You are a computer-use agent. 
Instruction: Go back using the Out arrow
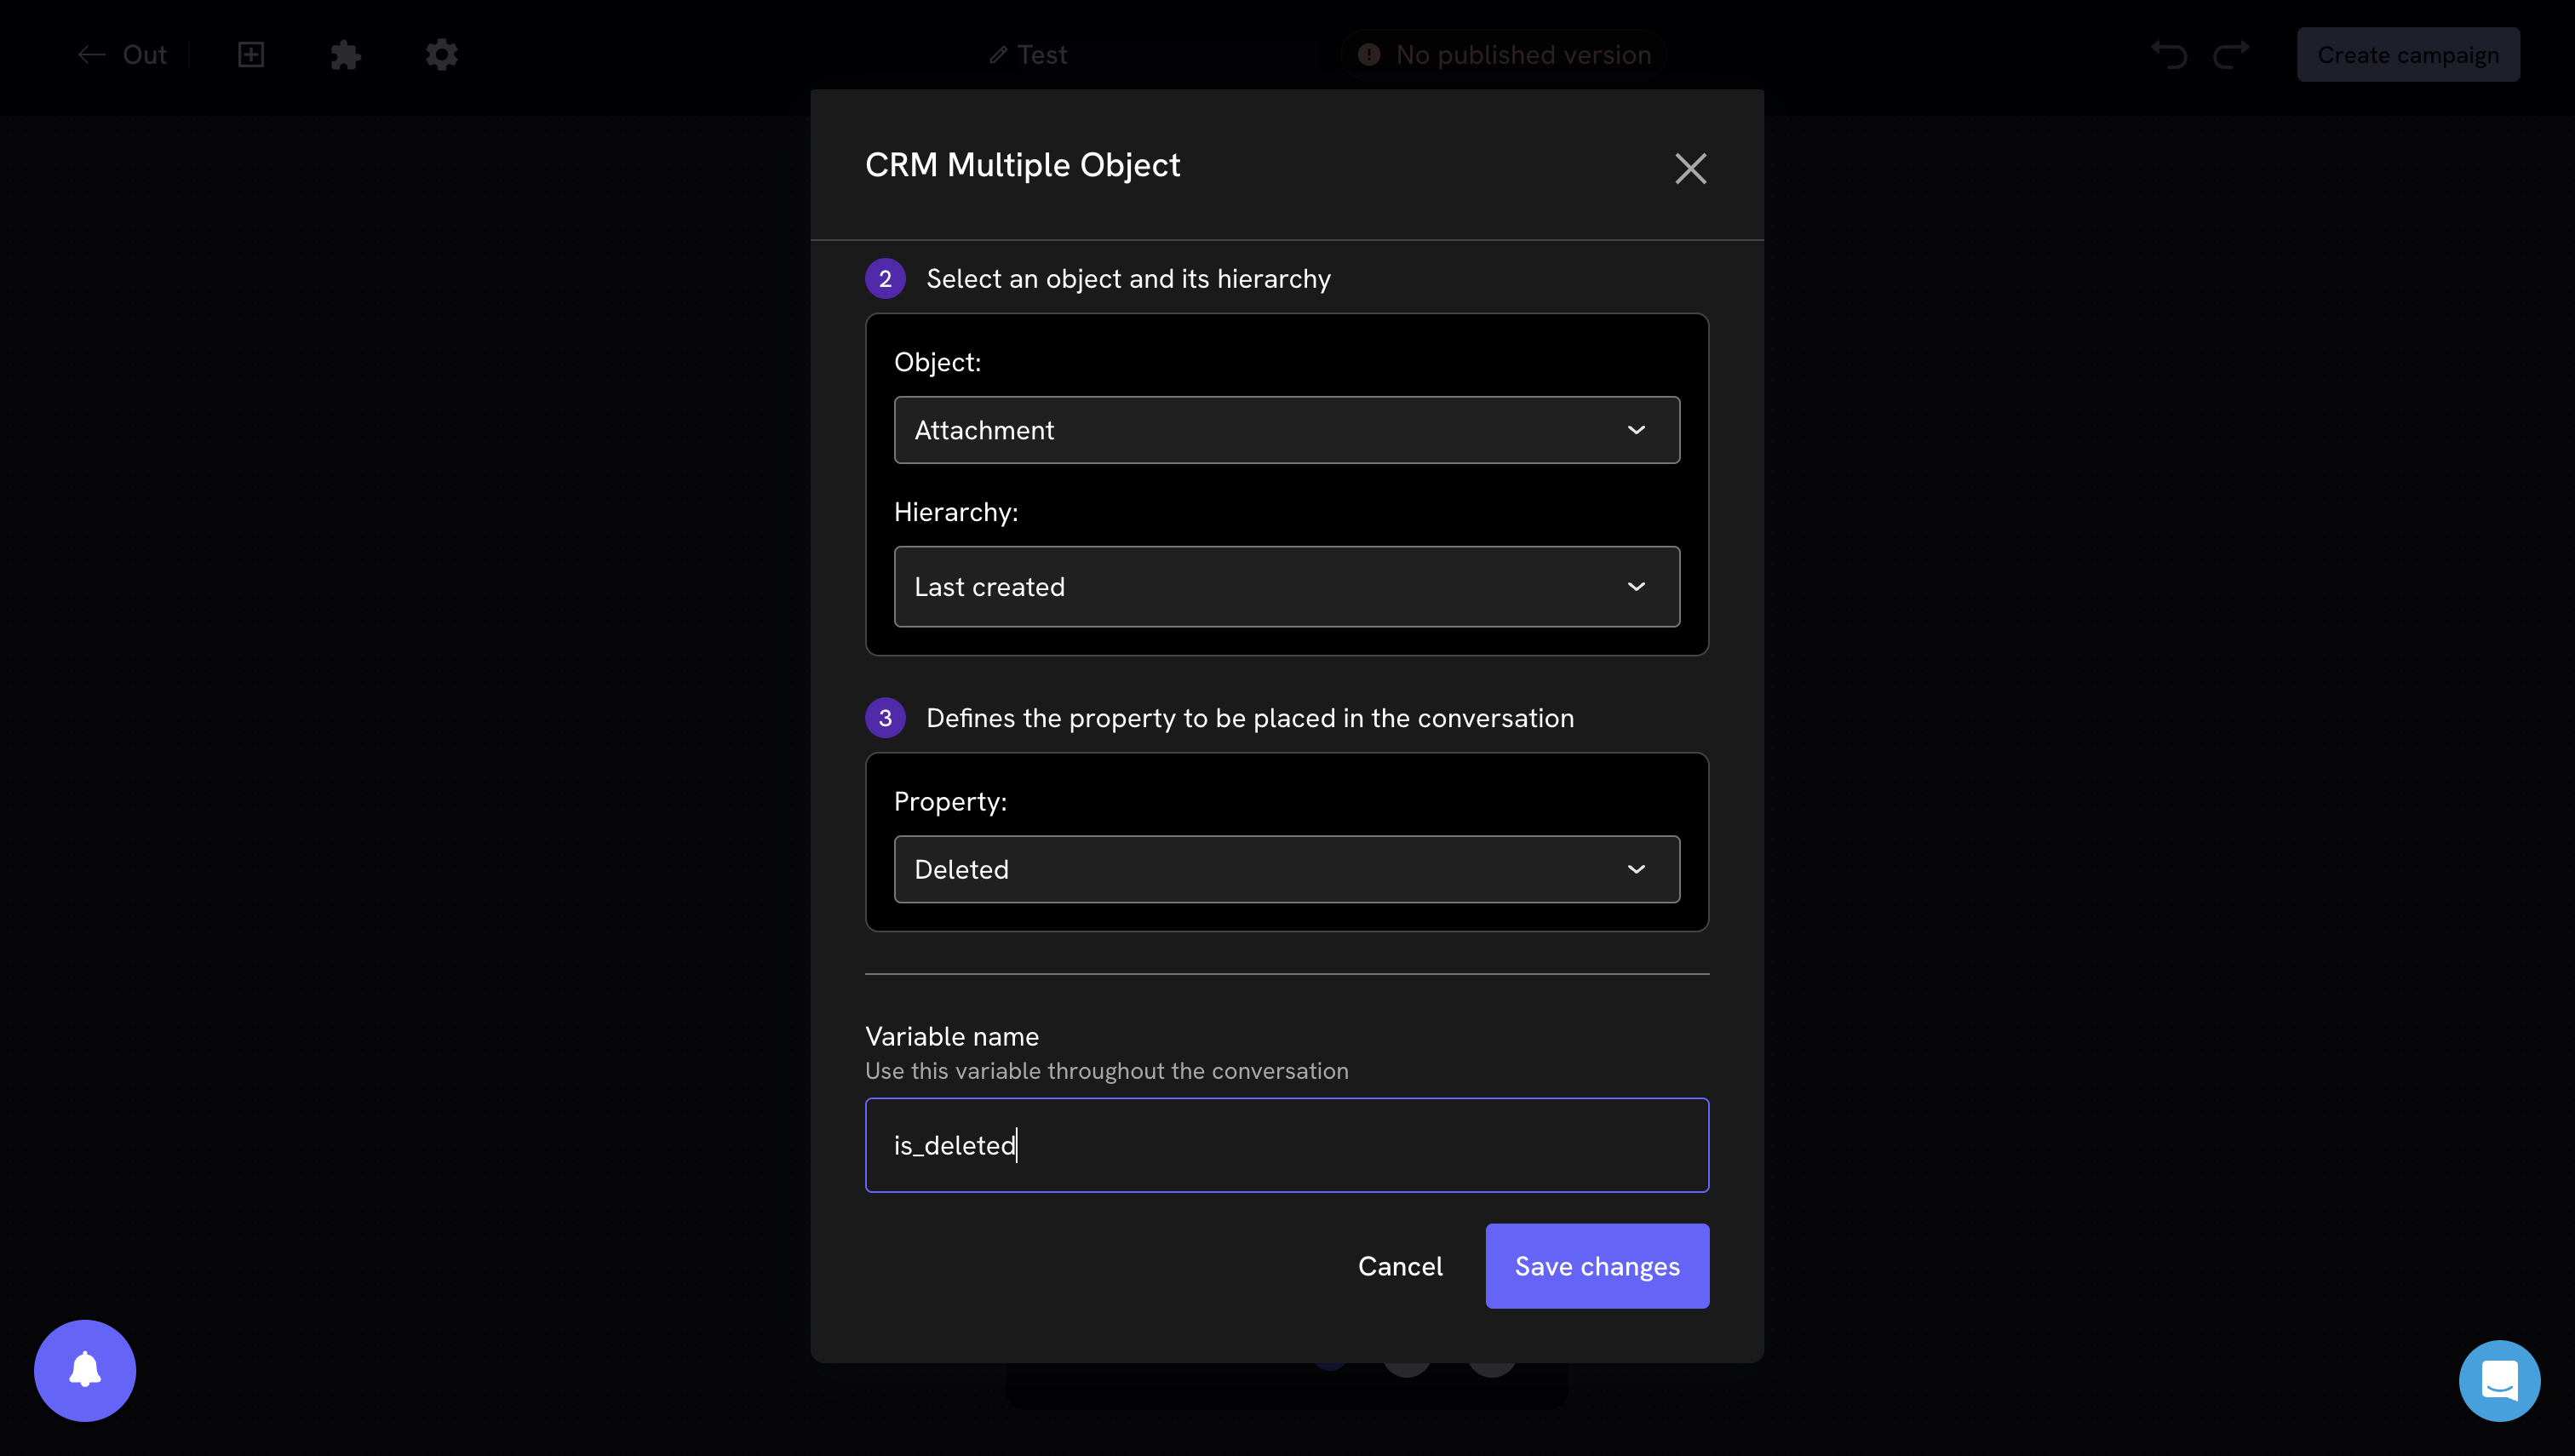point(92,55)
